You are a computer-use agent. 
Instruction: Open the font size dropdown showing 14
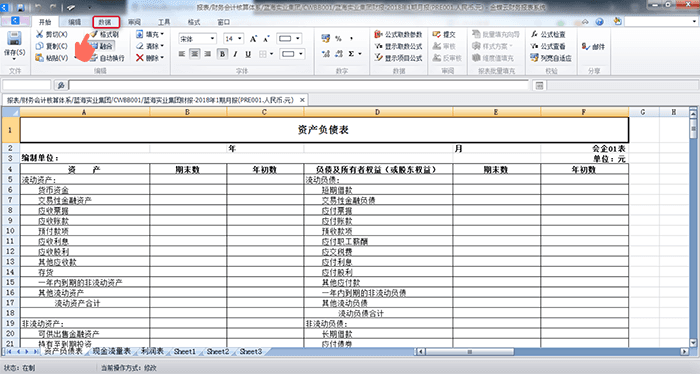240,39
